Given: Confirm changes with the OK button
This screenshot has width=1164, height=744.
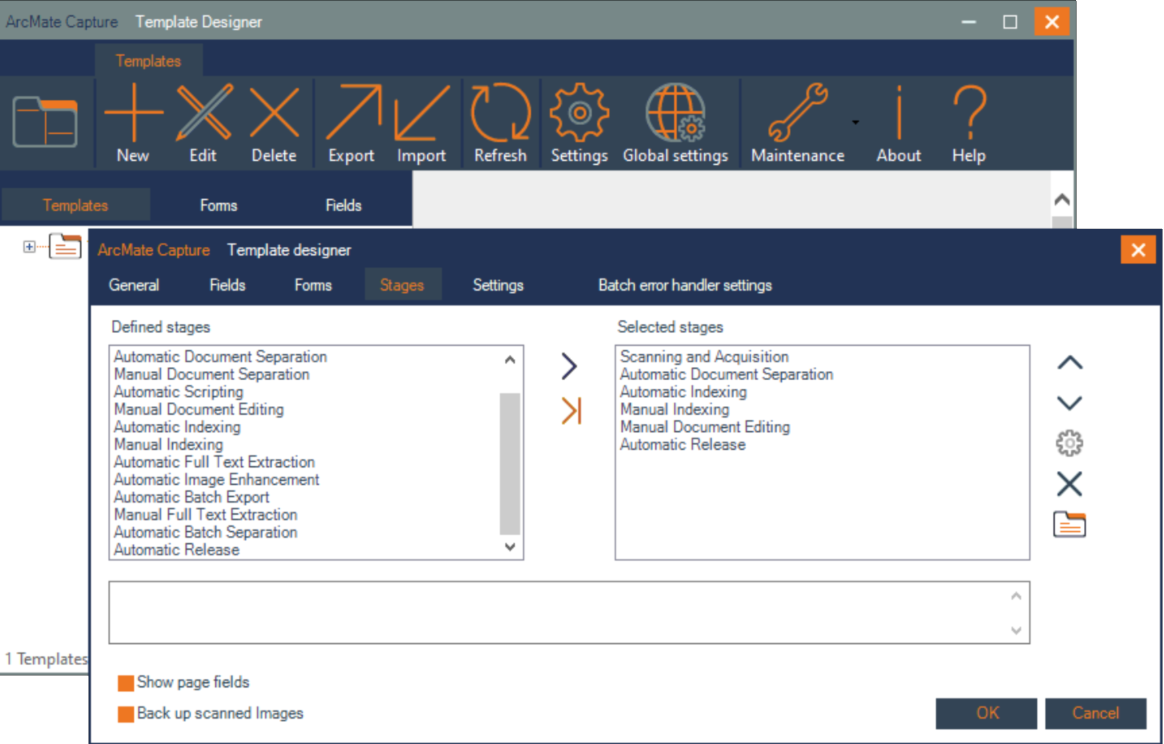Looking at the screenshot, I should point(985,713).
